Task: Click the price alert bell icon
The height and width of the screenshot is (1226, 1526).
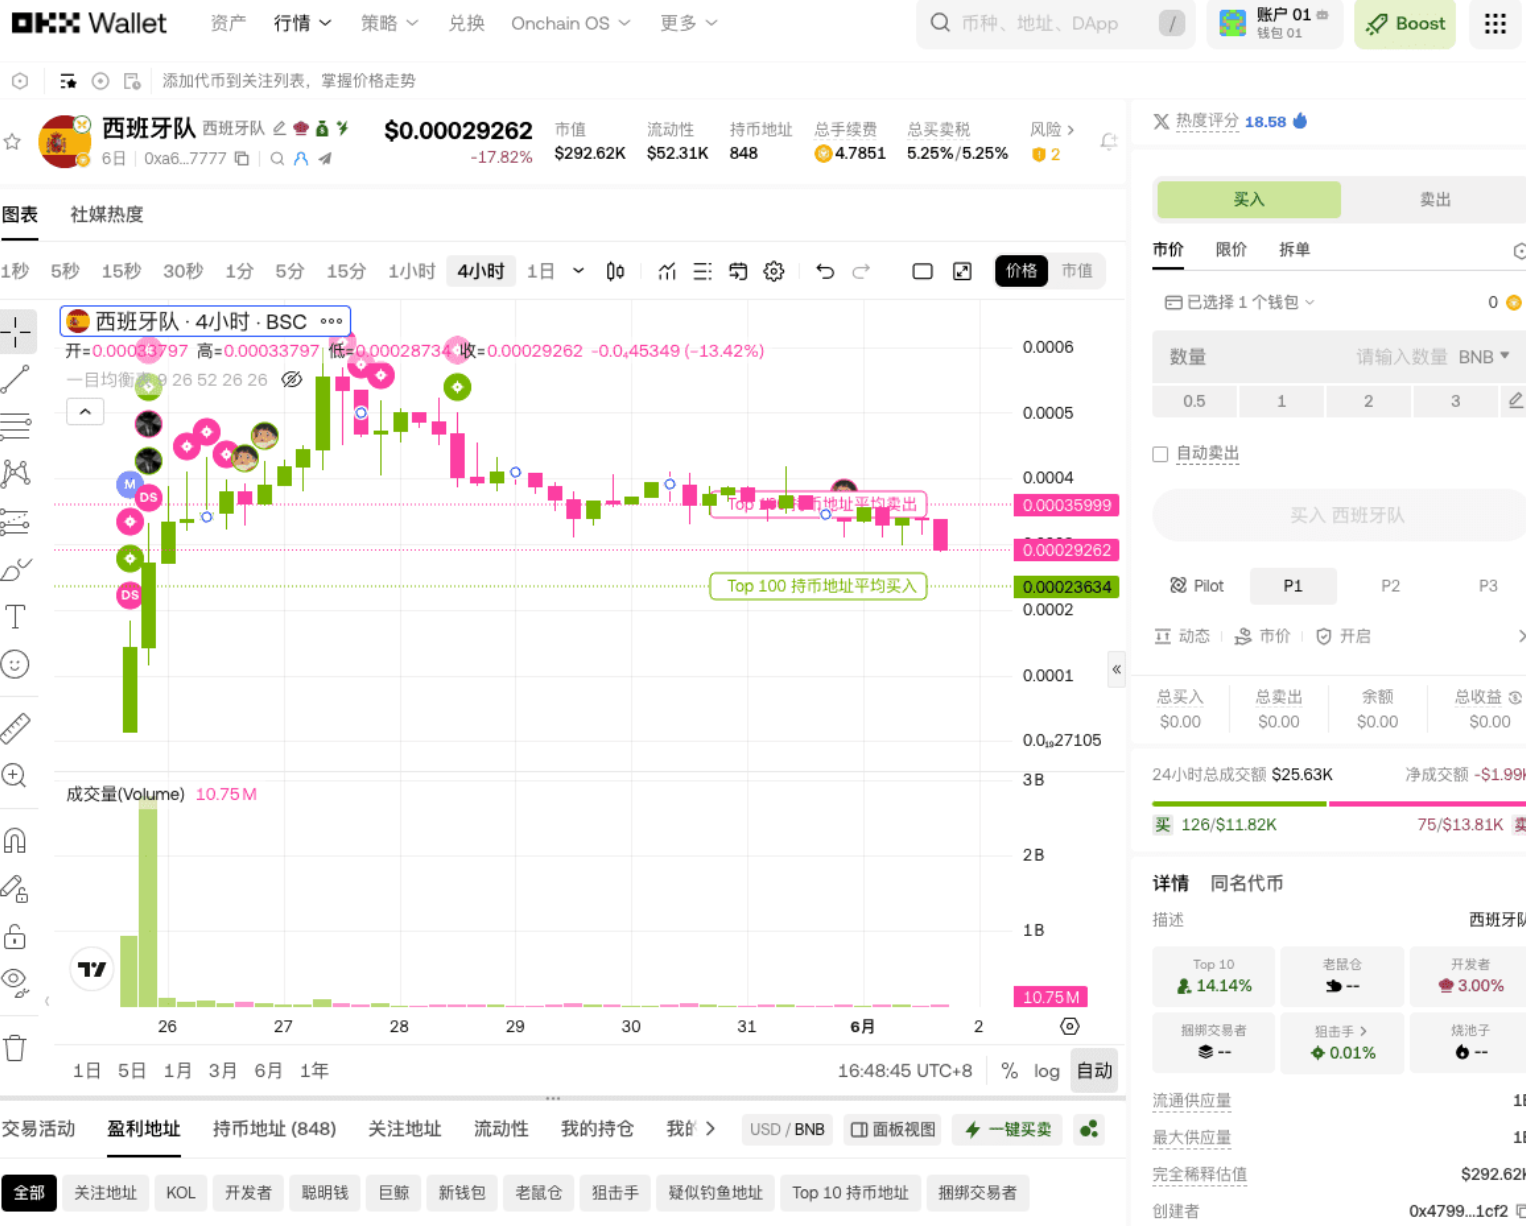Action: click(x=1108, y=142)
